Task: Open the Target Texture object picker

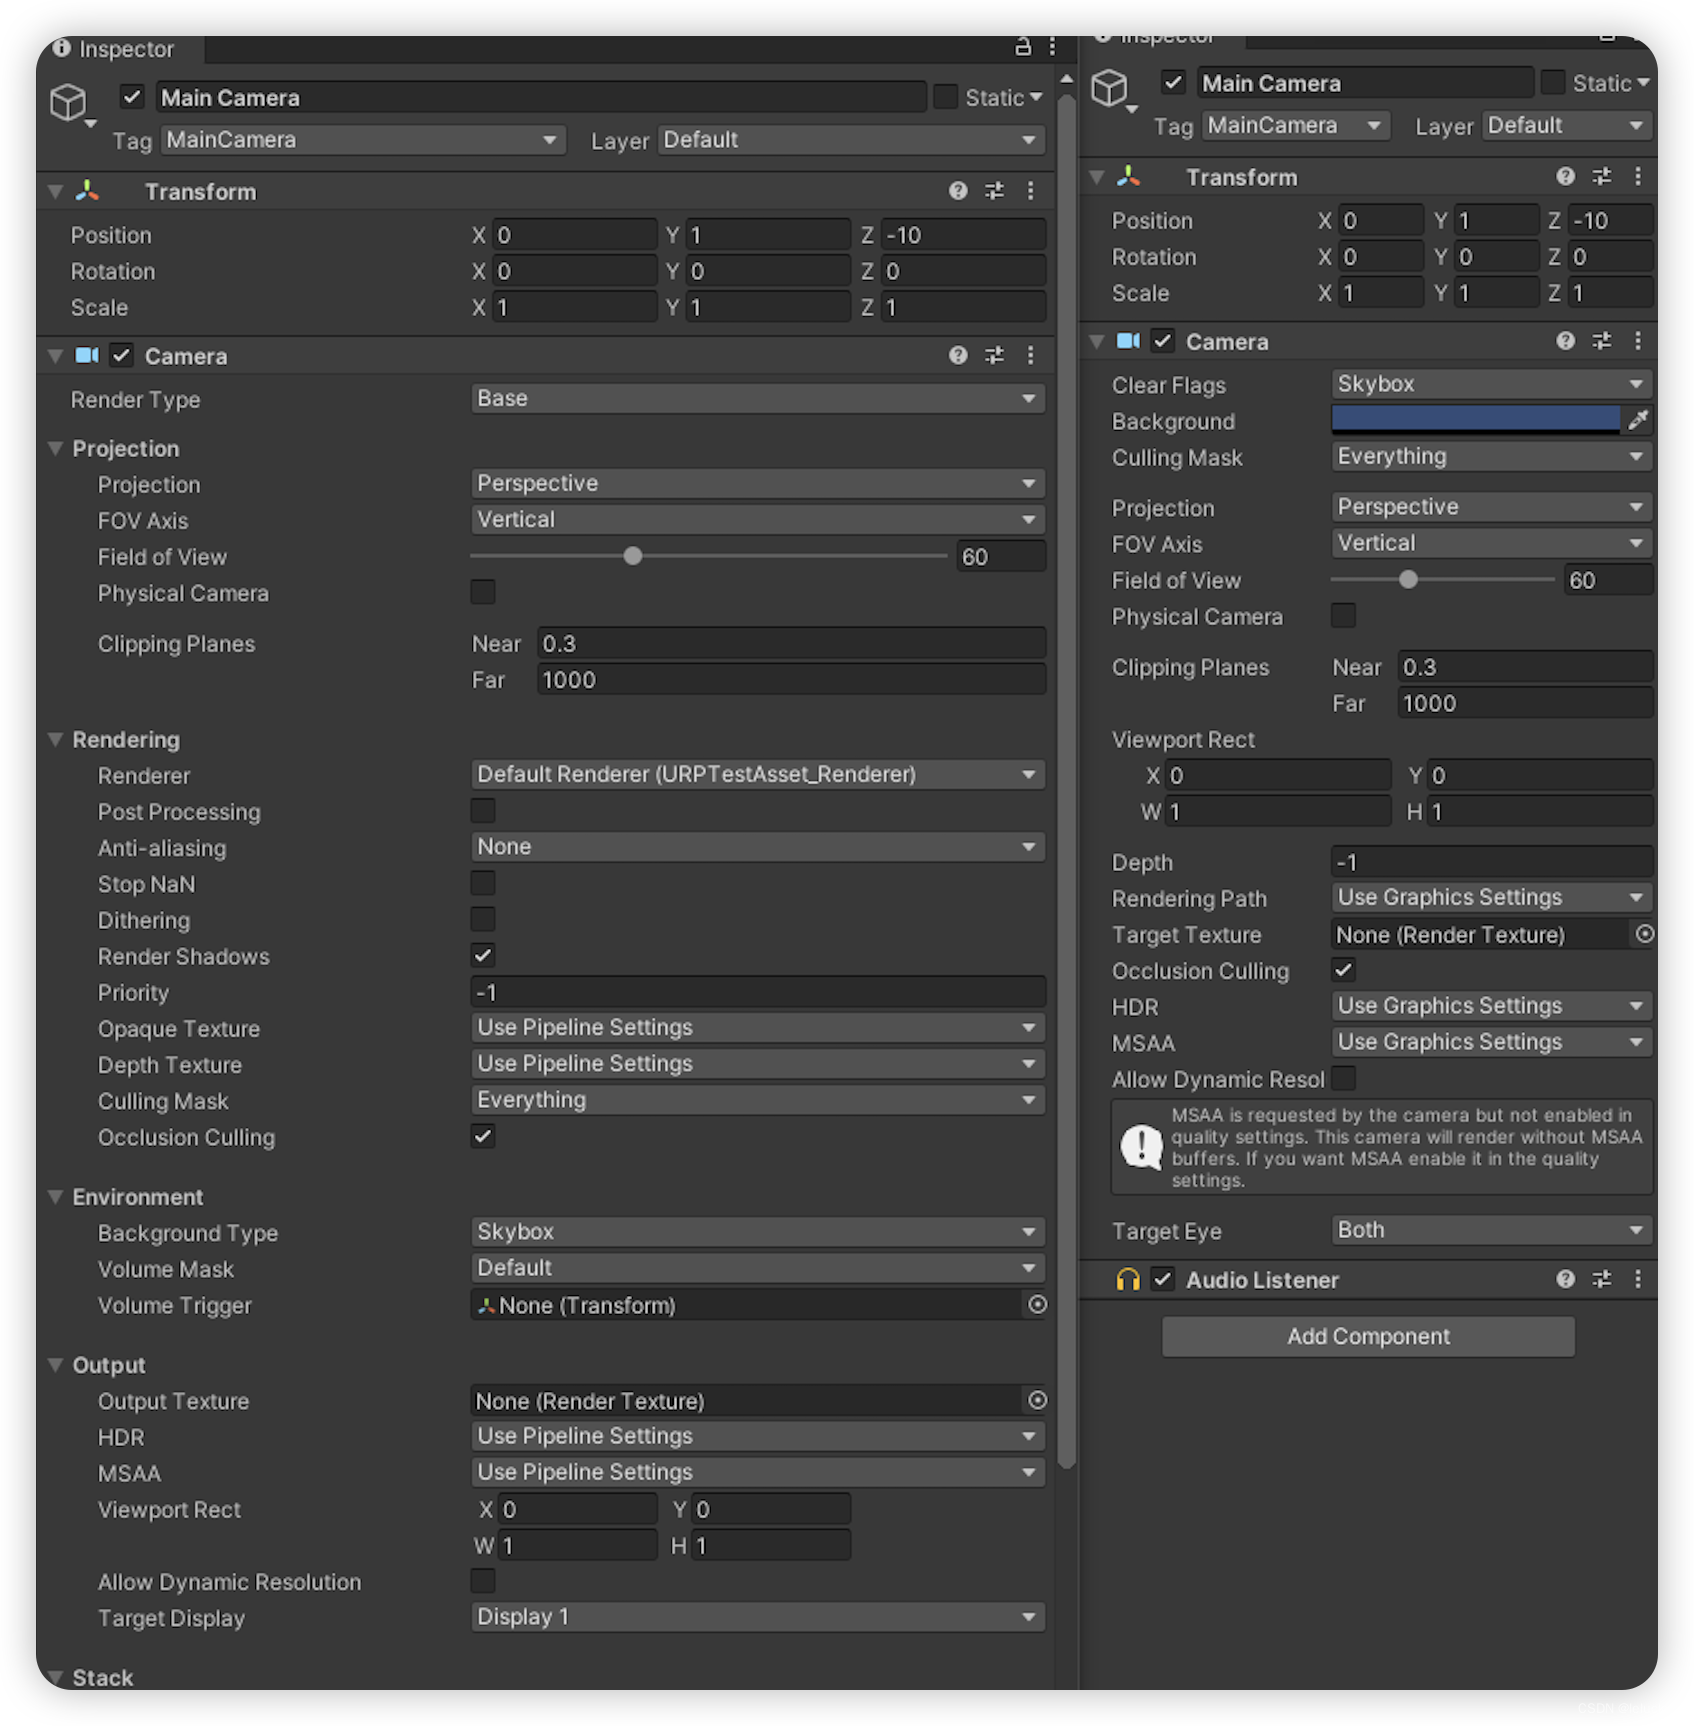Action: tap(1644, 934)
